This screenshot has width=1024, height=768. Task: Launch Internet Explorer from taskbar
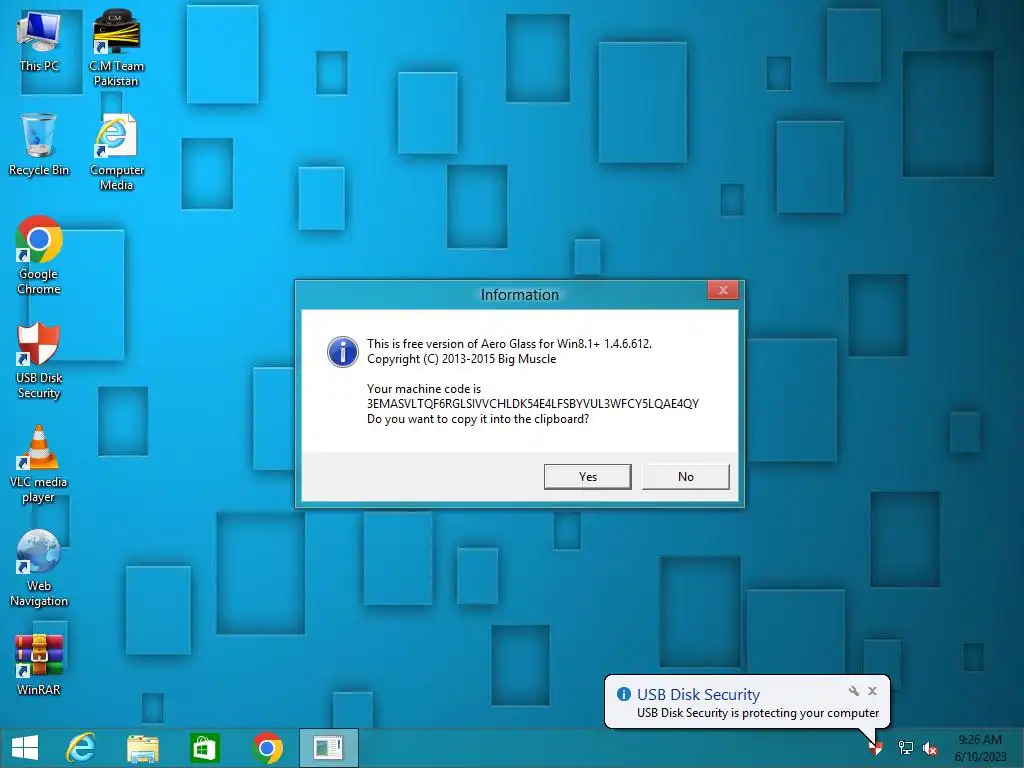[x=80, y=748]
